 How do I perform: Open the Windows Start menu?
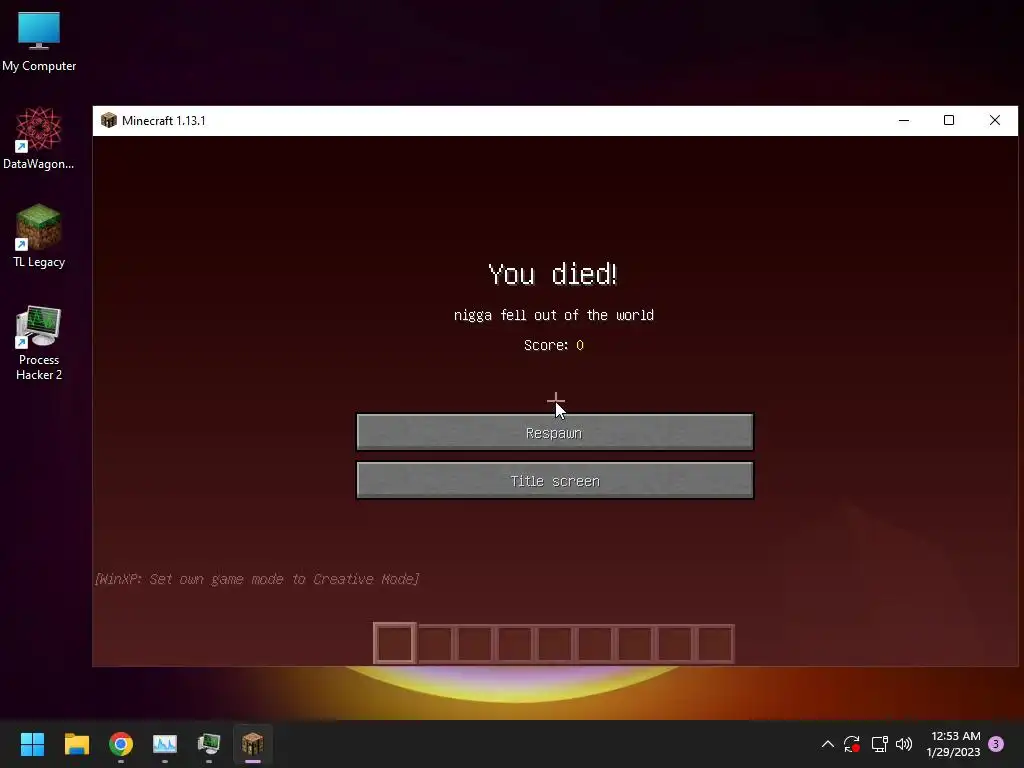[x=32, y=744]
